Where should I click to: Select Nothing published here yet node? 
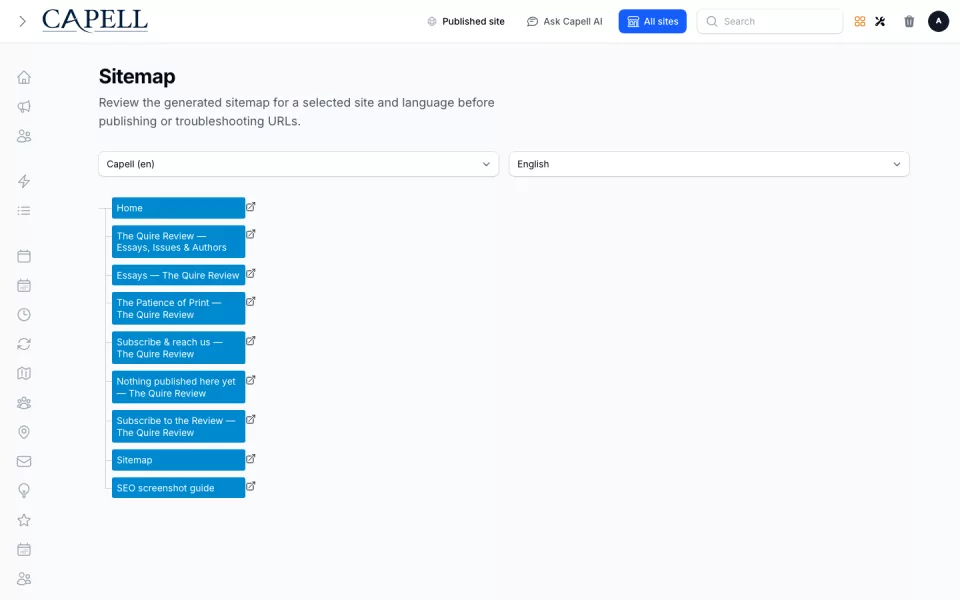tap(178, 388)
